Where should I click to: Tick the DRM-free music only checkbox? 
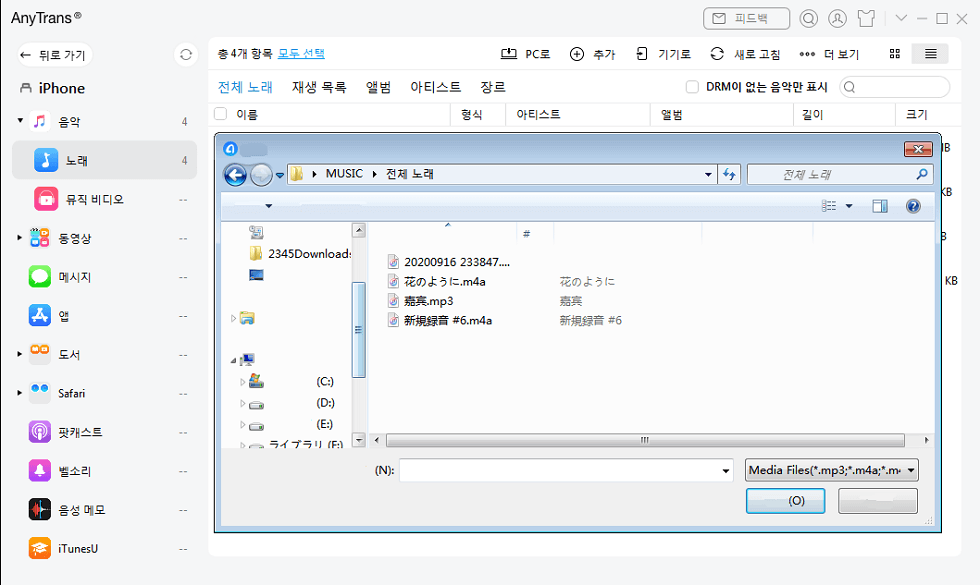[692, 87]
